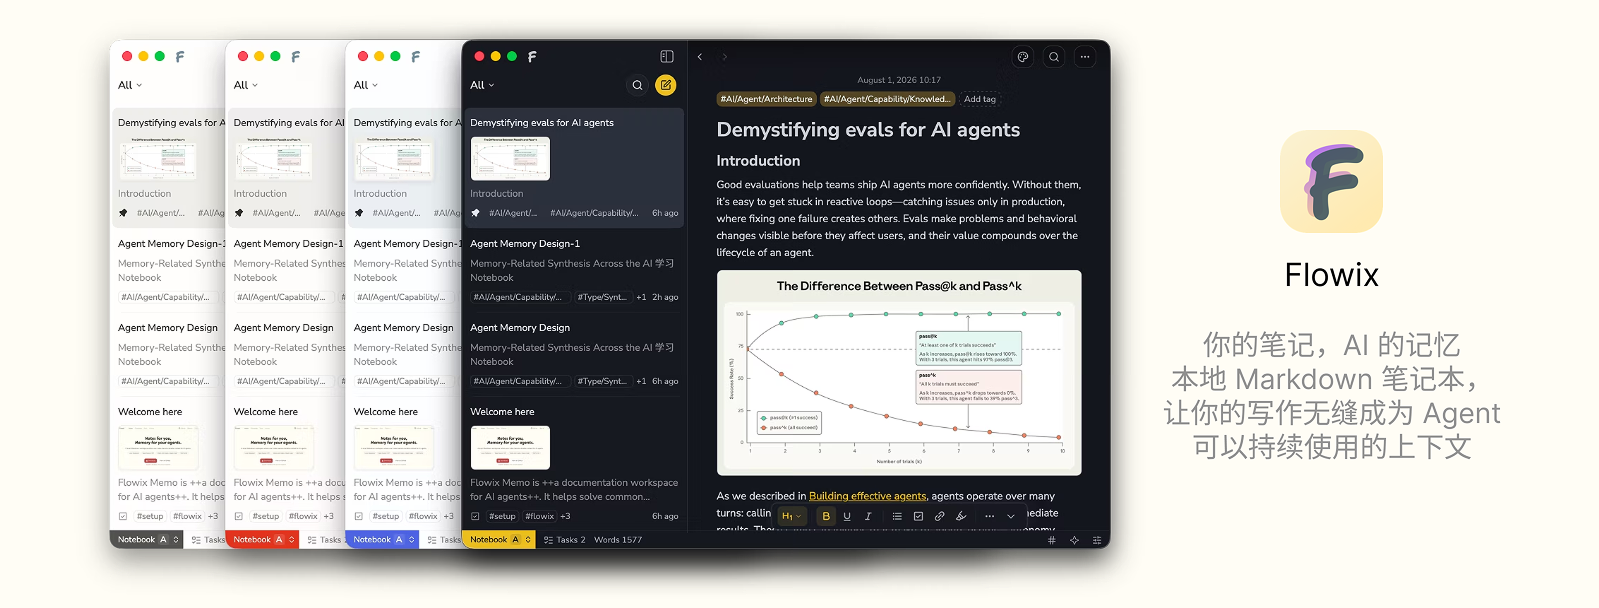Open the red Notebook switcher
The width and height of the screenshot is (1599, 608).
click(x=262, y=540)
